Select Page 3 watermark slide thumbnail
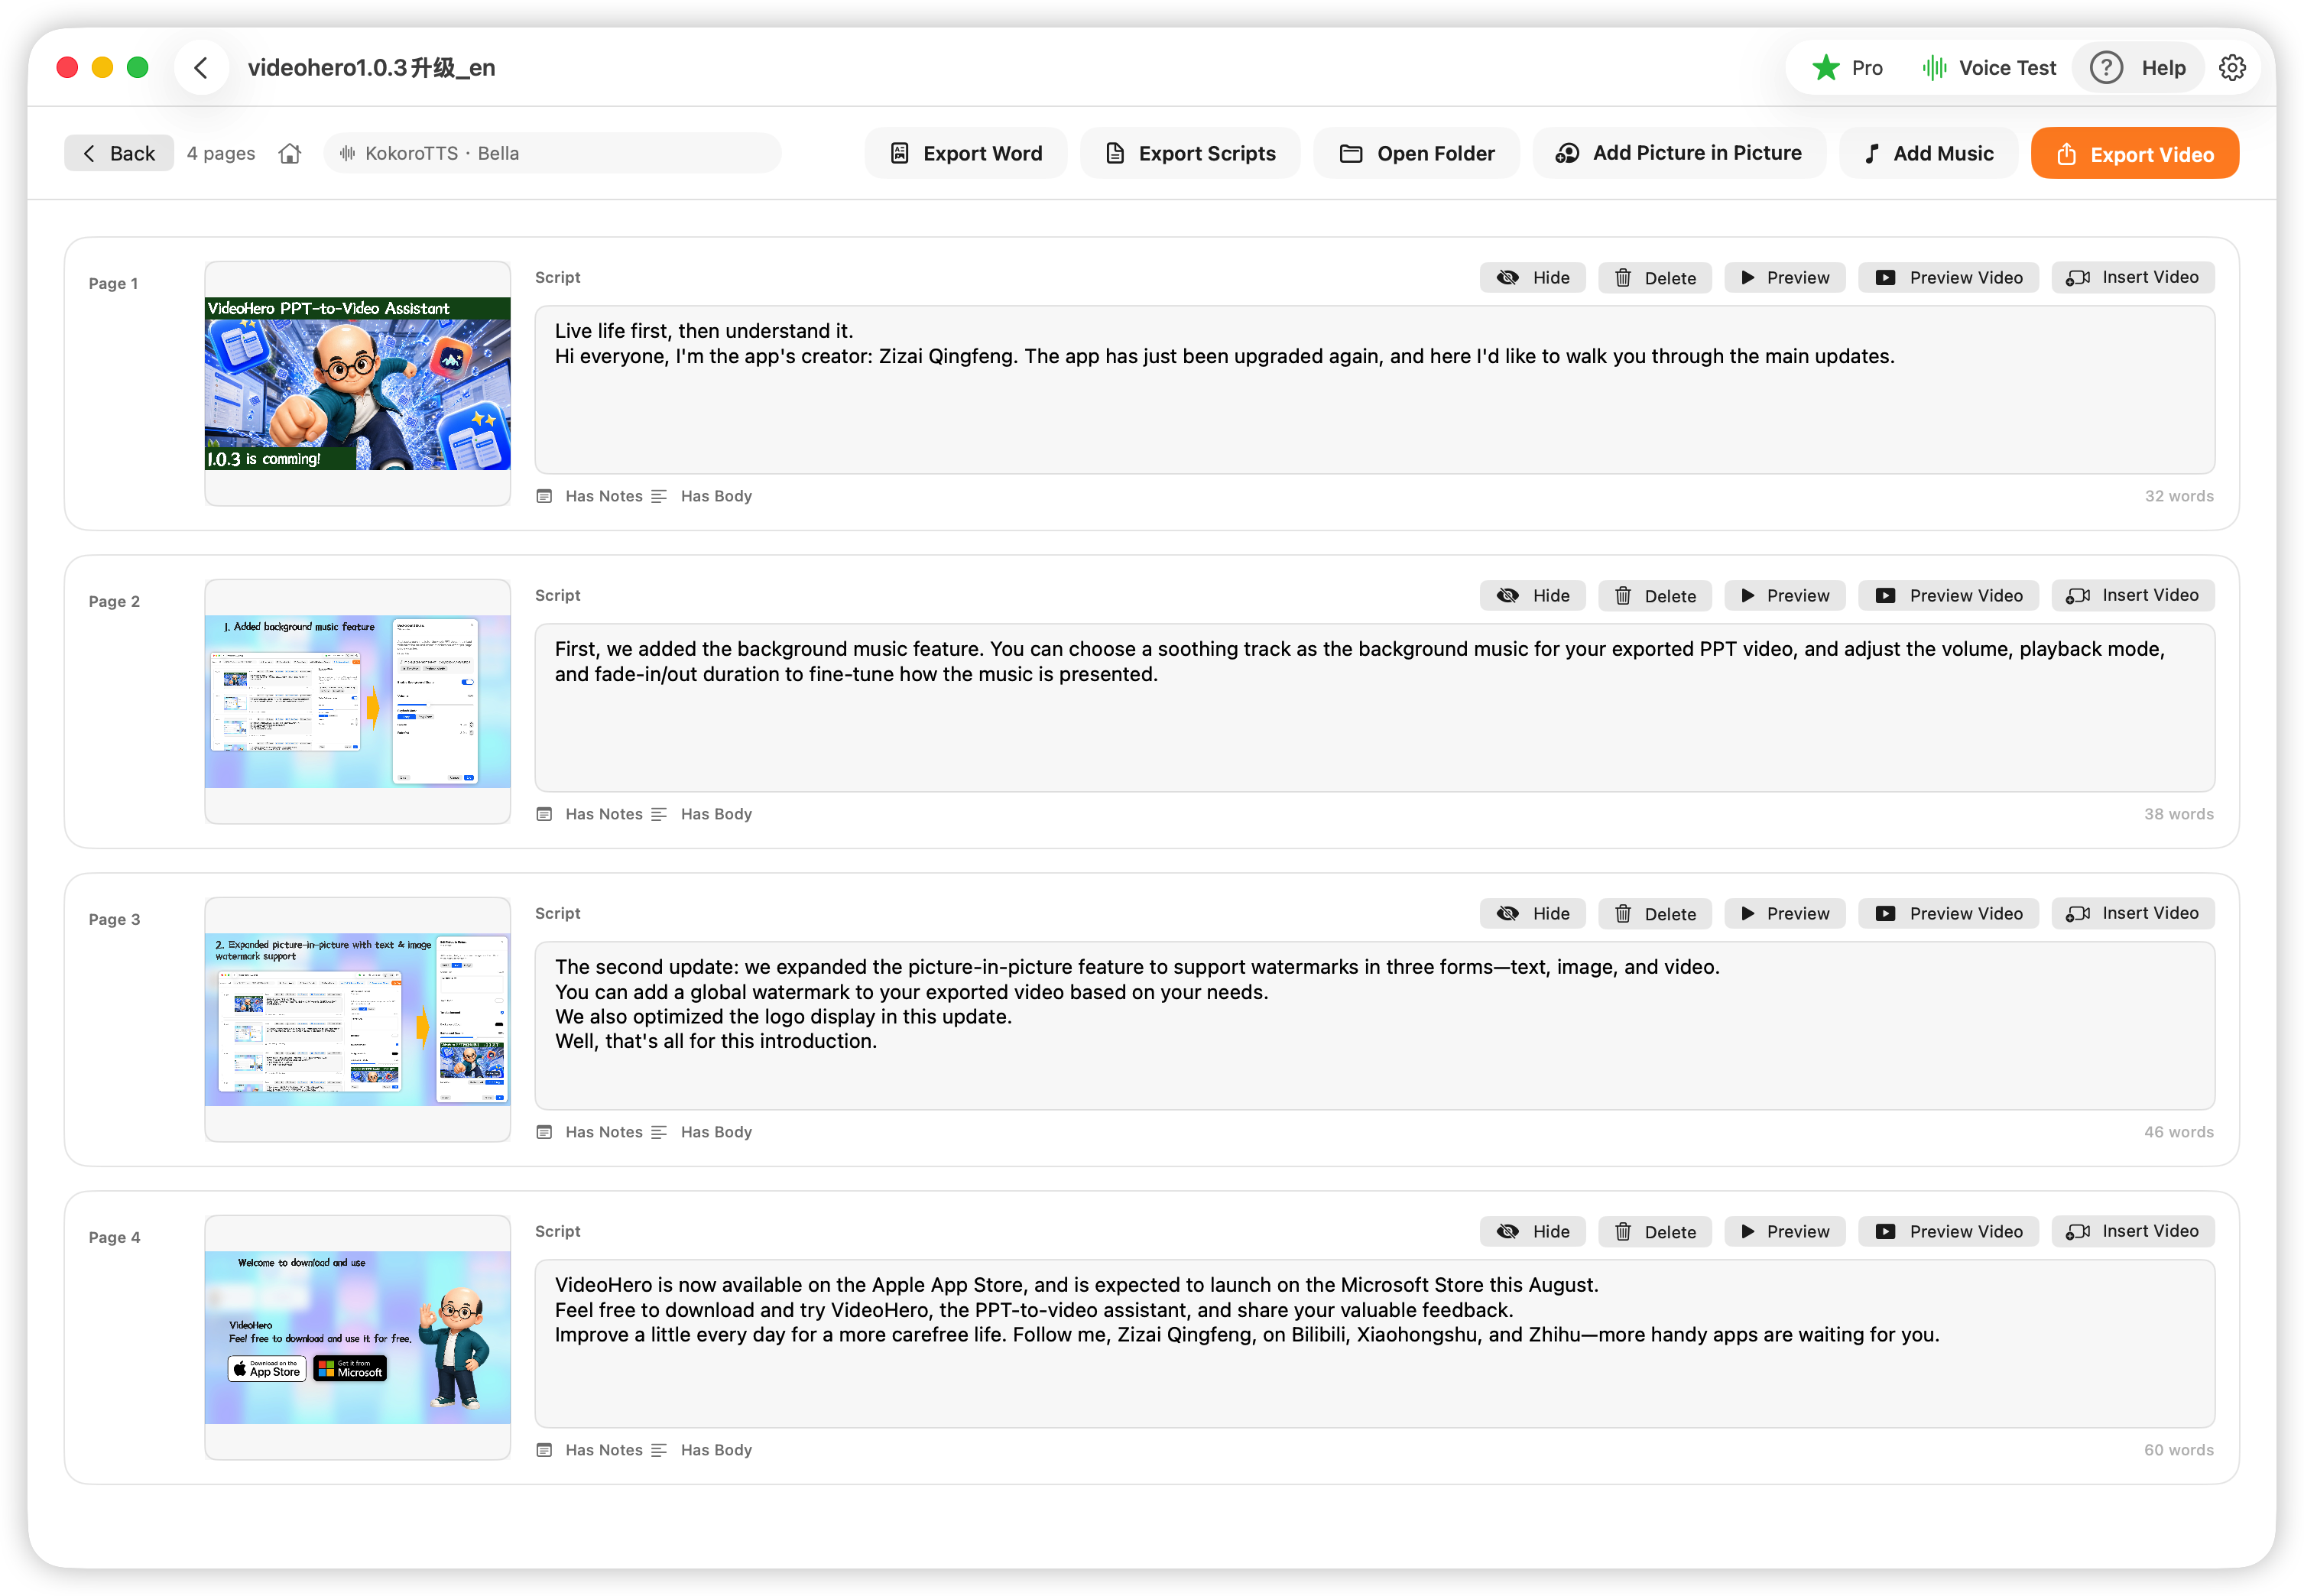The height and width of the screenshot is (1596, 2304). click(358, 1020)
